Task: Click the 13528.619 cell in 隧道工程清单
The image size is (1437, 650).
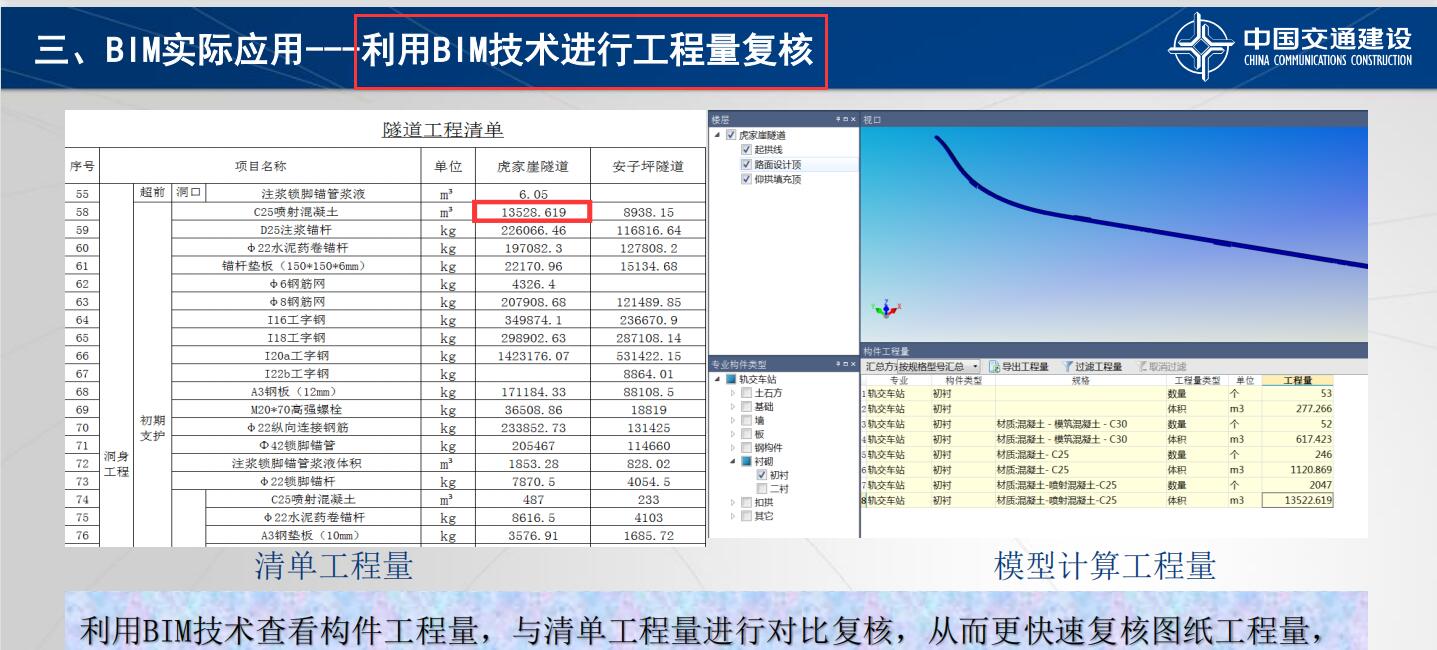Action: click(534, 212)
